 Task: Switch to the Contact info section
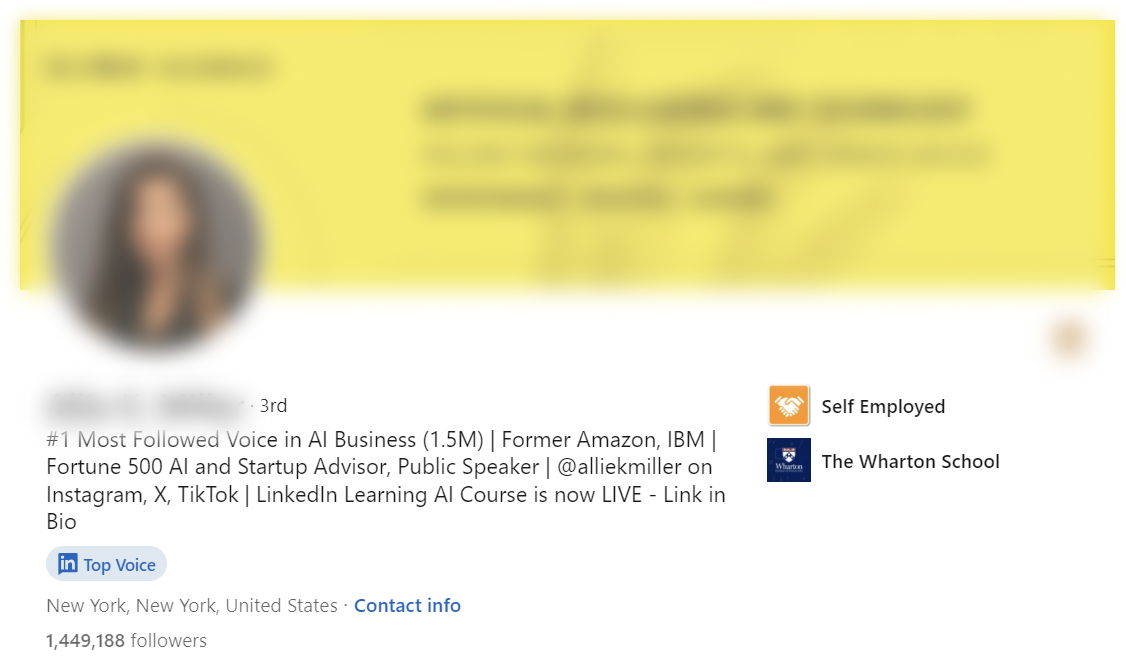(x=407, y=606)
